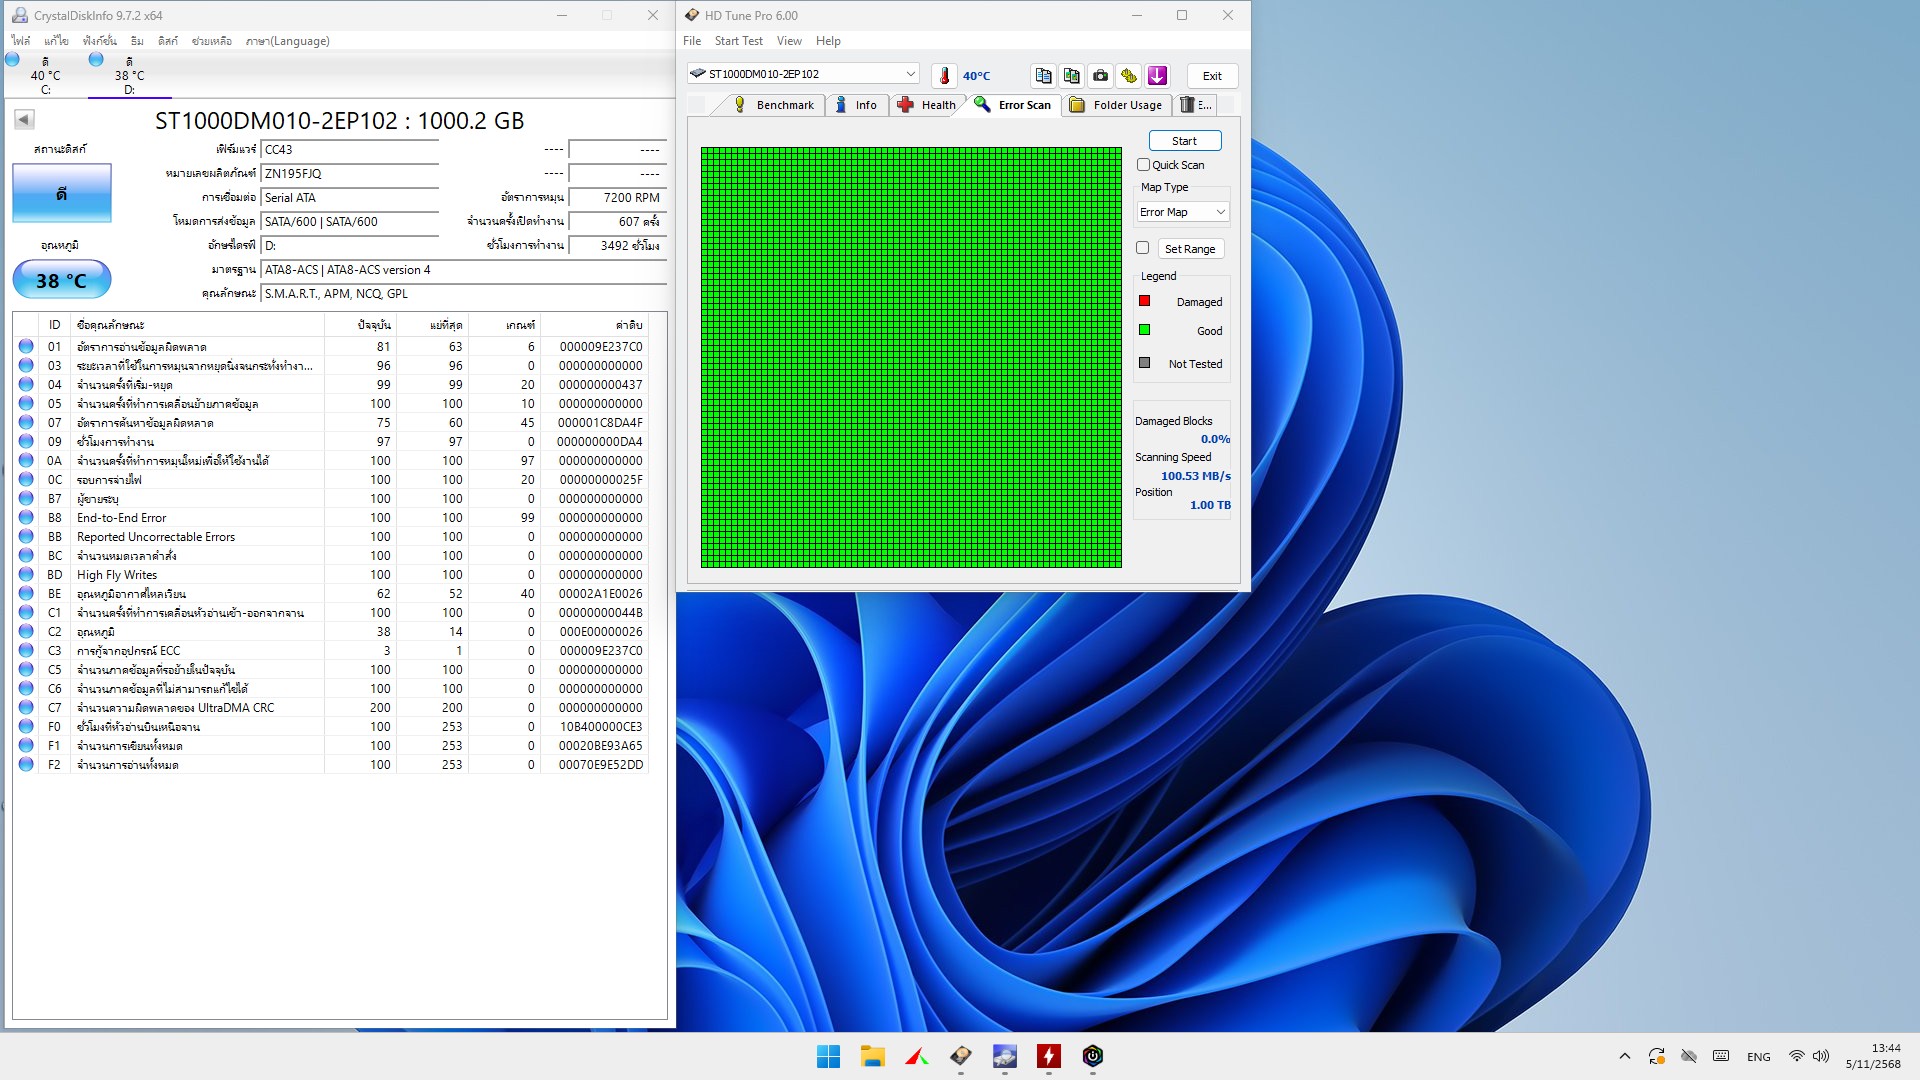Click the copy screenshot to clipboard icon
This screenshot has width=1920, height=1080.
[x=1071, y=76]
